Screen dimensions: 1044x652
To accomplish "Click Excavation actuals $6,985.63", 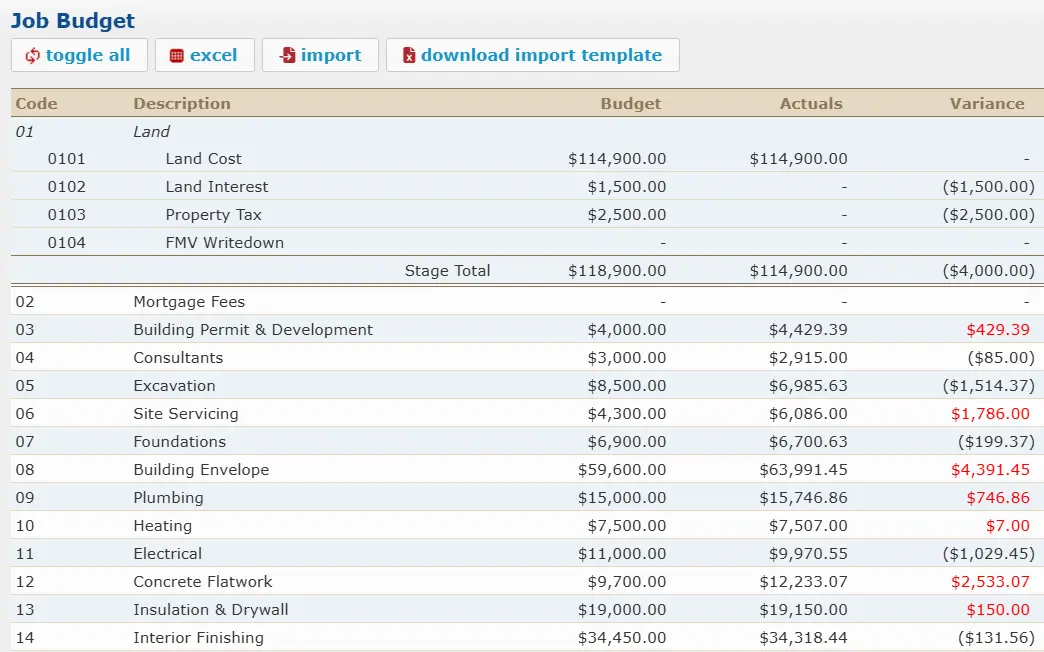I will pyautogui.click(x=808, y=385).
